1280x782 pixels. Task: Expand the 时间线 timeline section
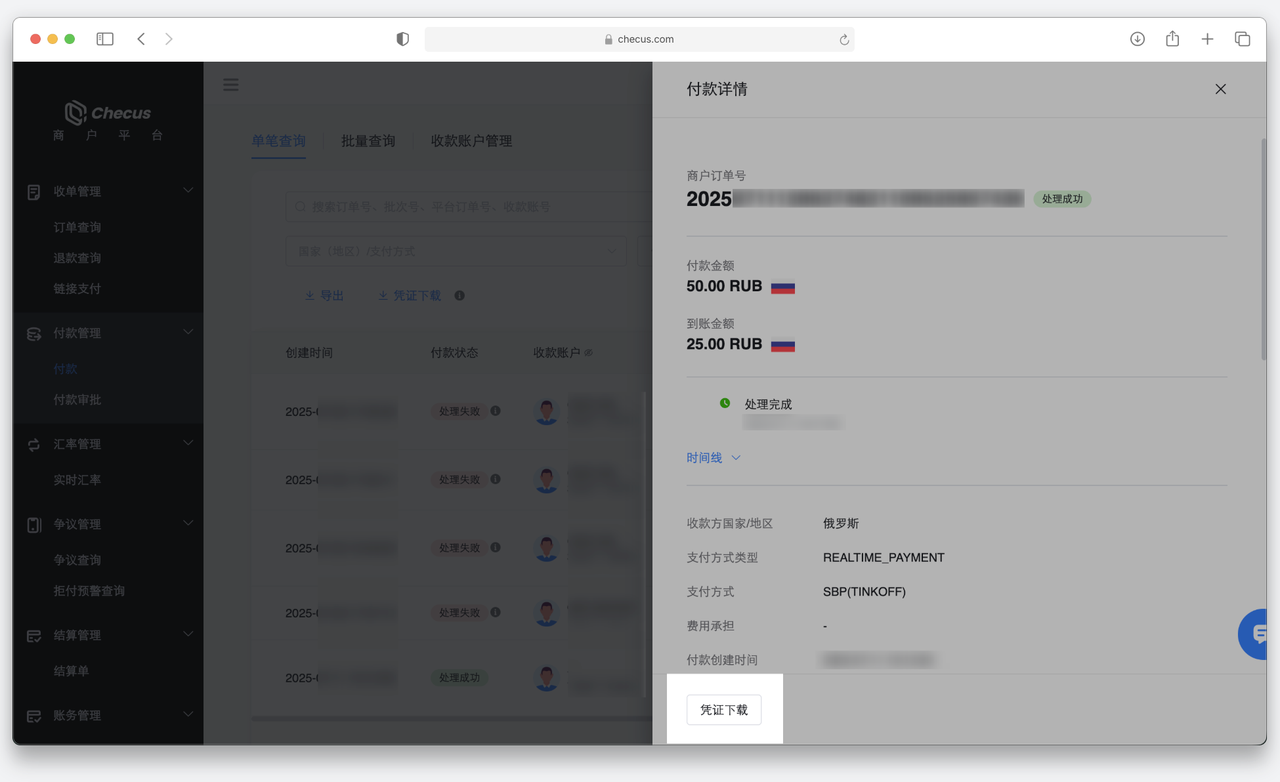[713, 458]
